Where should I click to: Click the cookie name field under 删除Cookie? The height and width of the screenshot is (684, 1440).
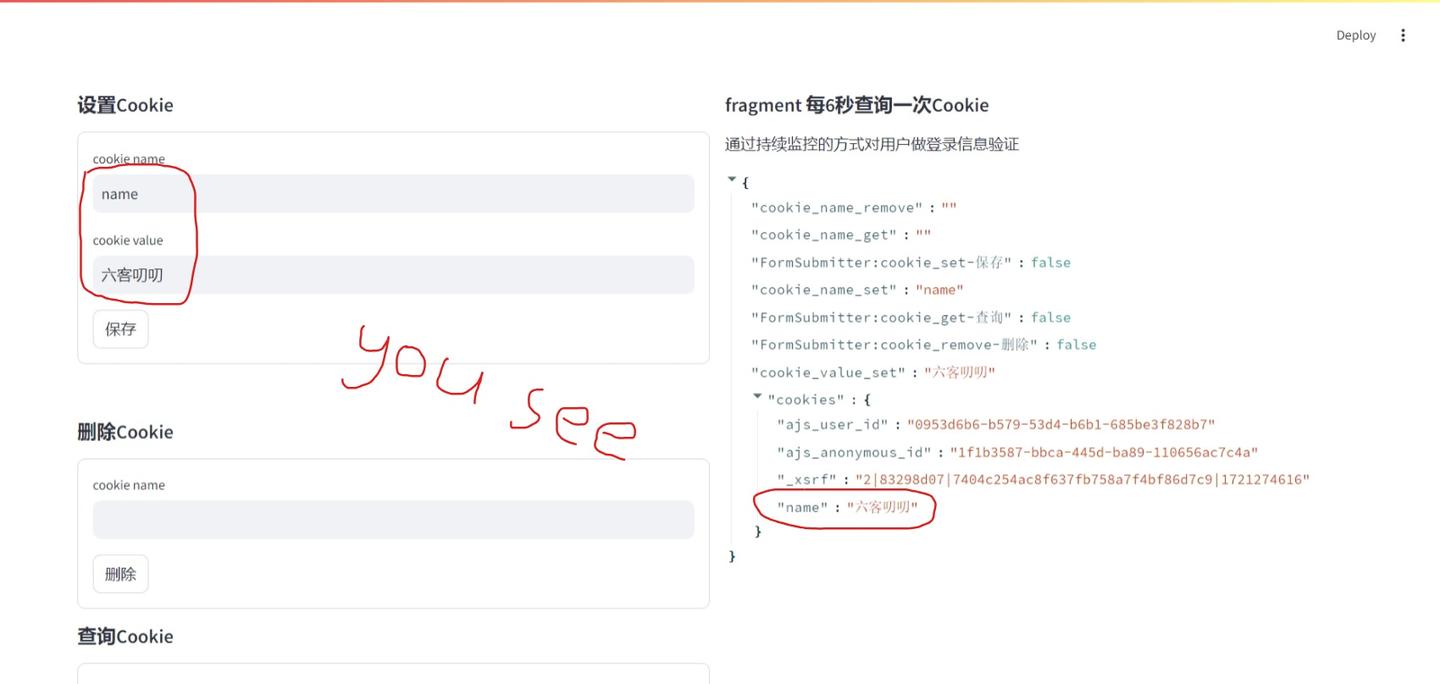[392, 519]
